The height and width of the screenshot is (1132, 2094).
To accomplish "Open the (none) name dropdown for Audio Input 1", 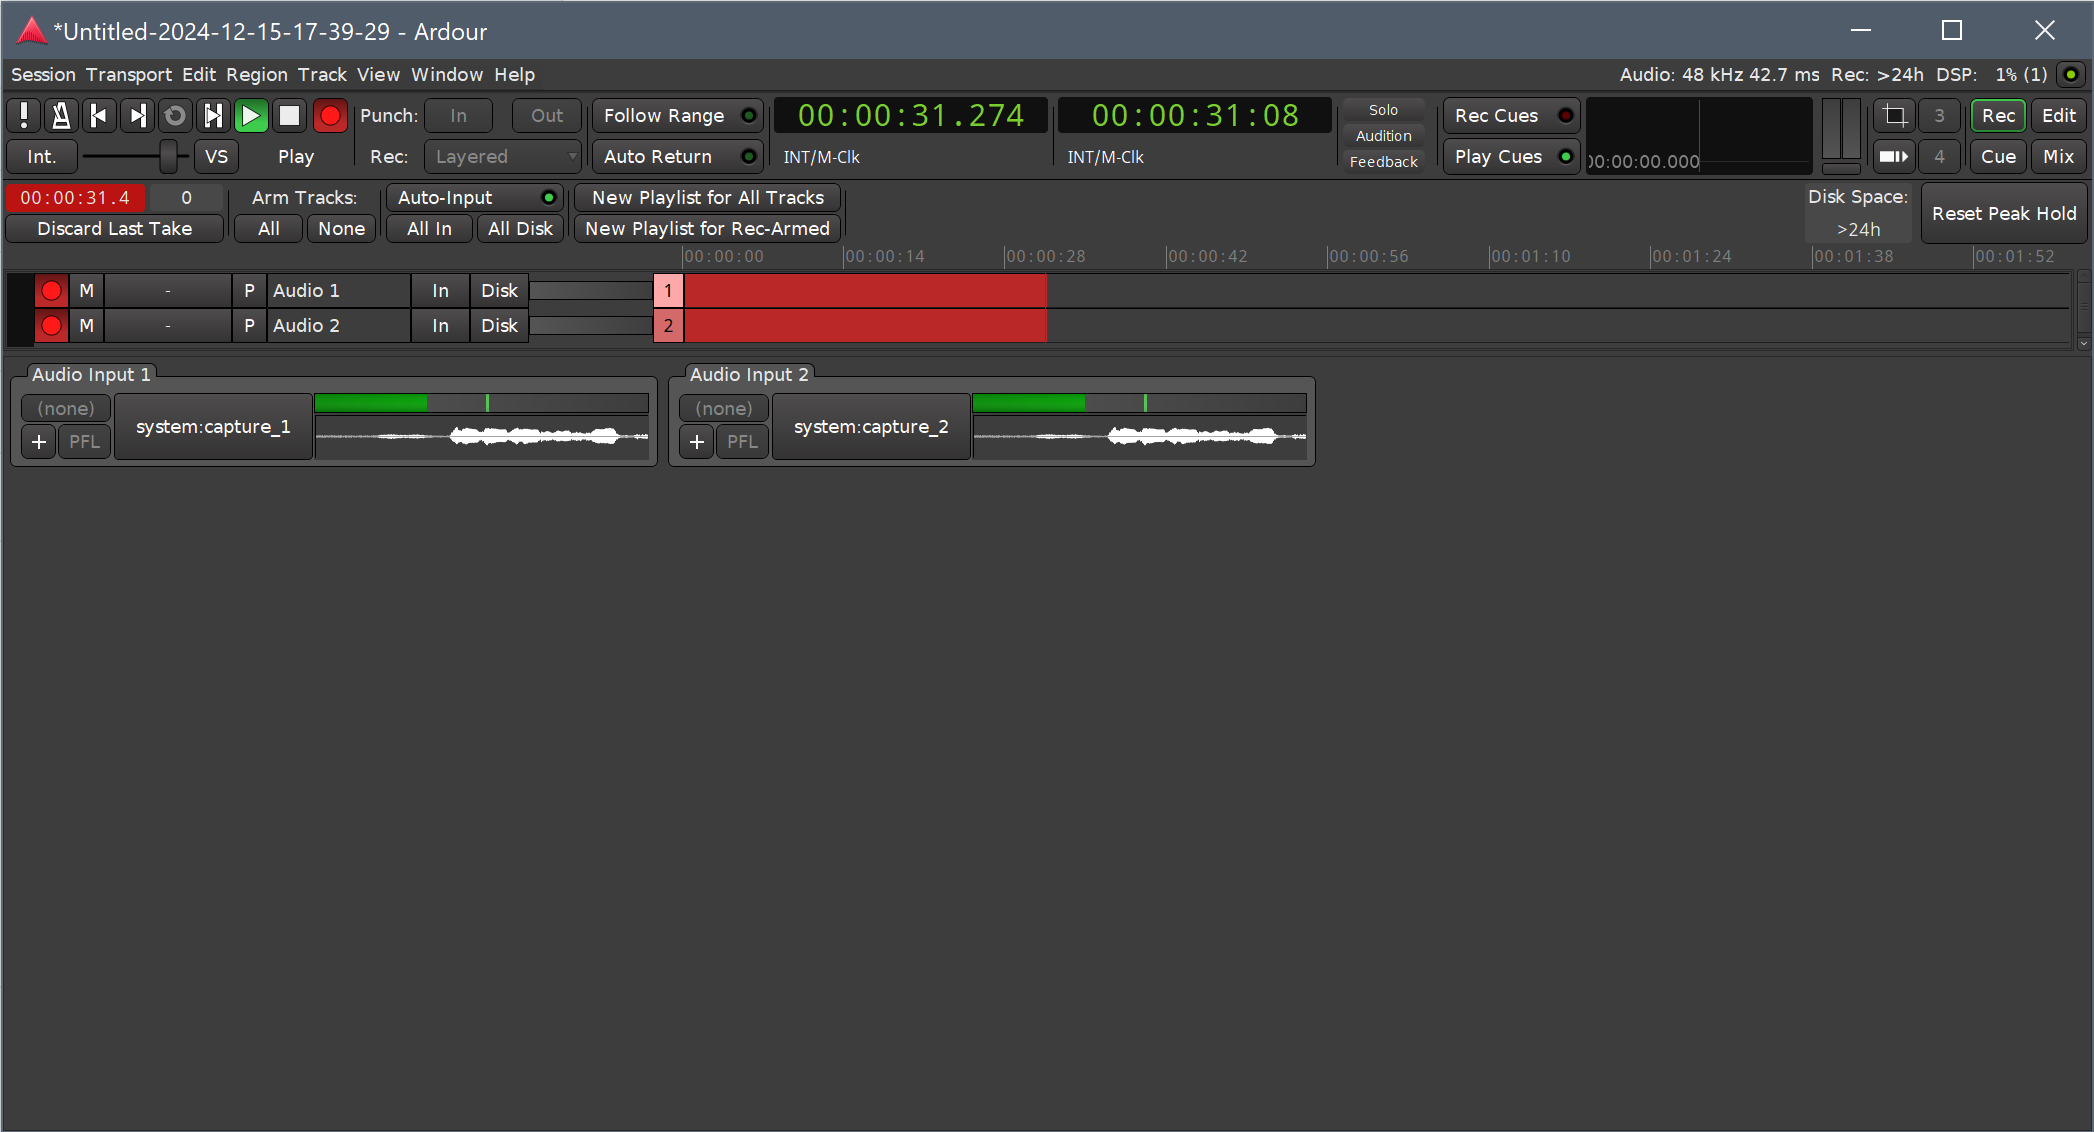I will tap(66, 409).
